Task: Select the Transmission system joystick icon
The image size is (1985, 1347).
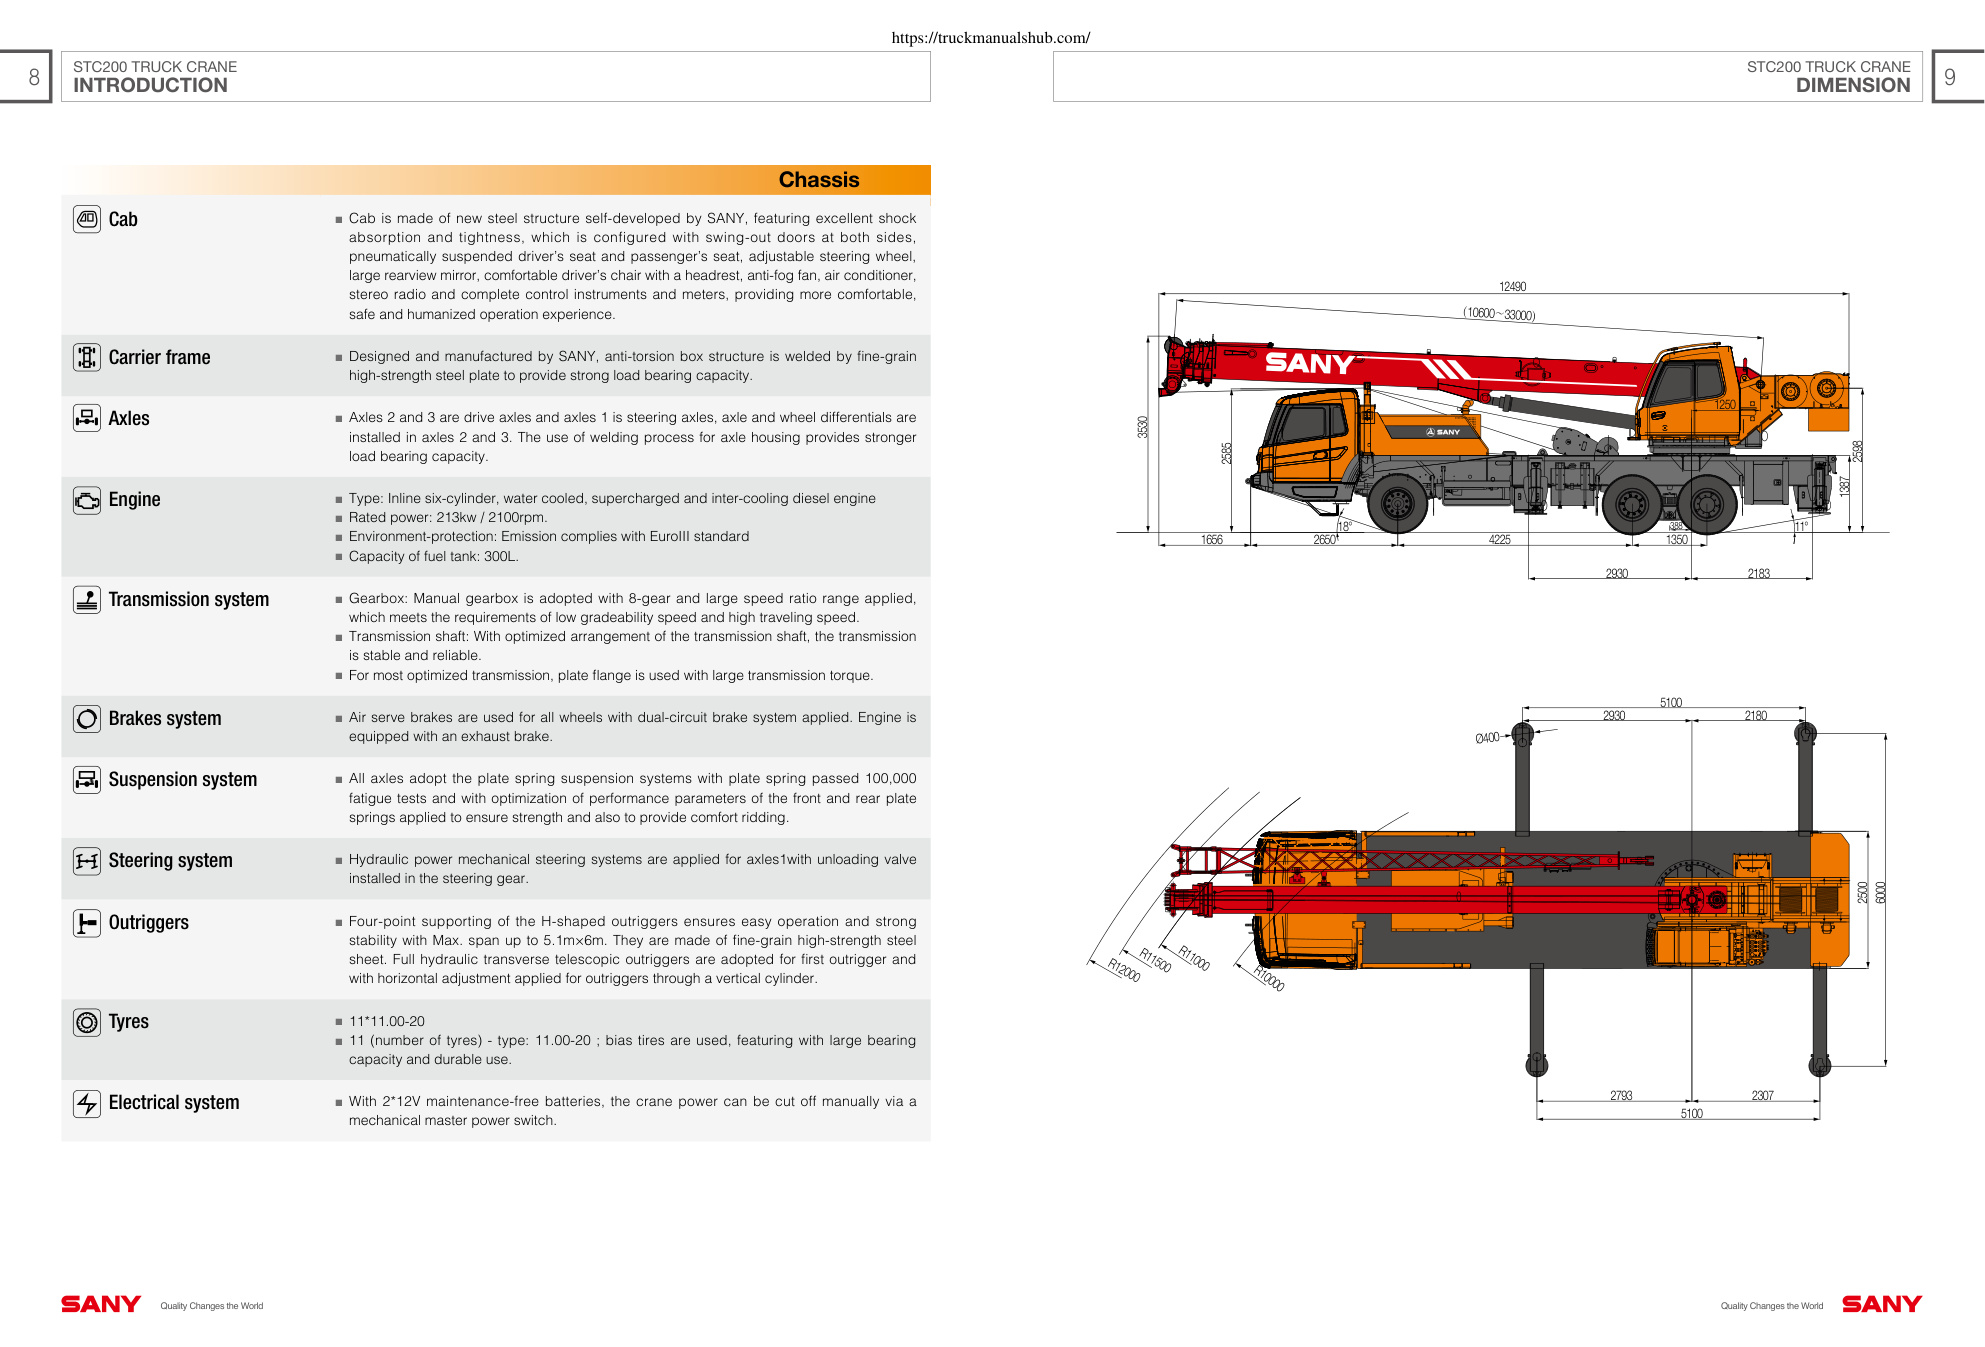Action: click(x=87, y=600)
